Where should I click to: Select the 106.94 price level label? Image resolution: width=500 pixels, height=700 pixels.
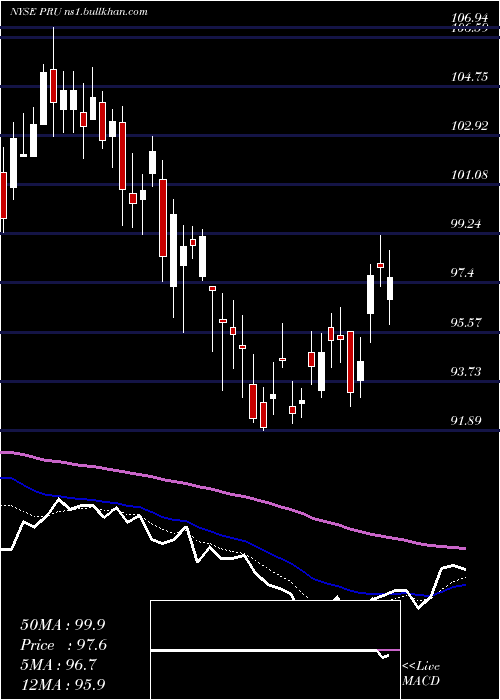tap(469, 18)
